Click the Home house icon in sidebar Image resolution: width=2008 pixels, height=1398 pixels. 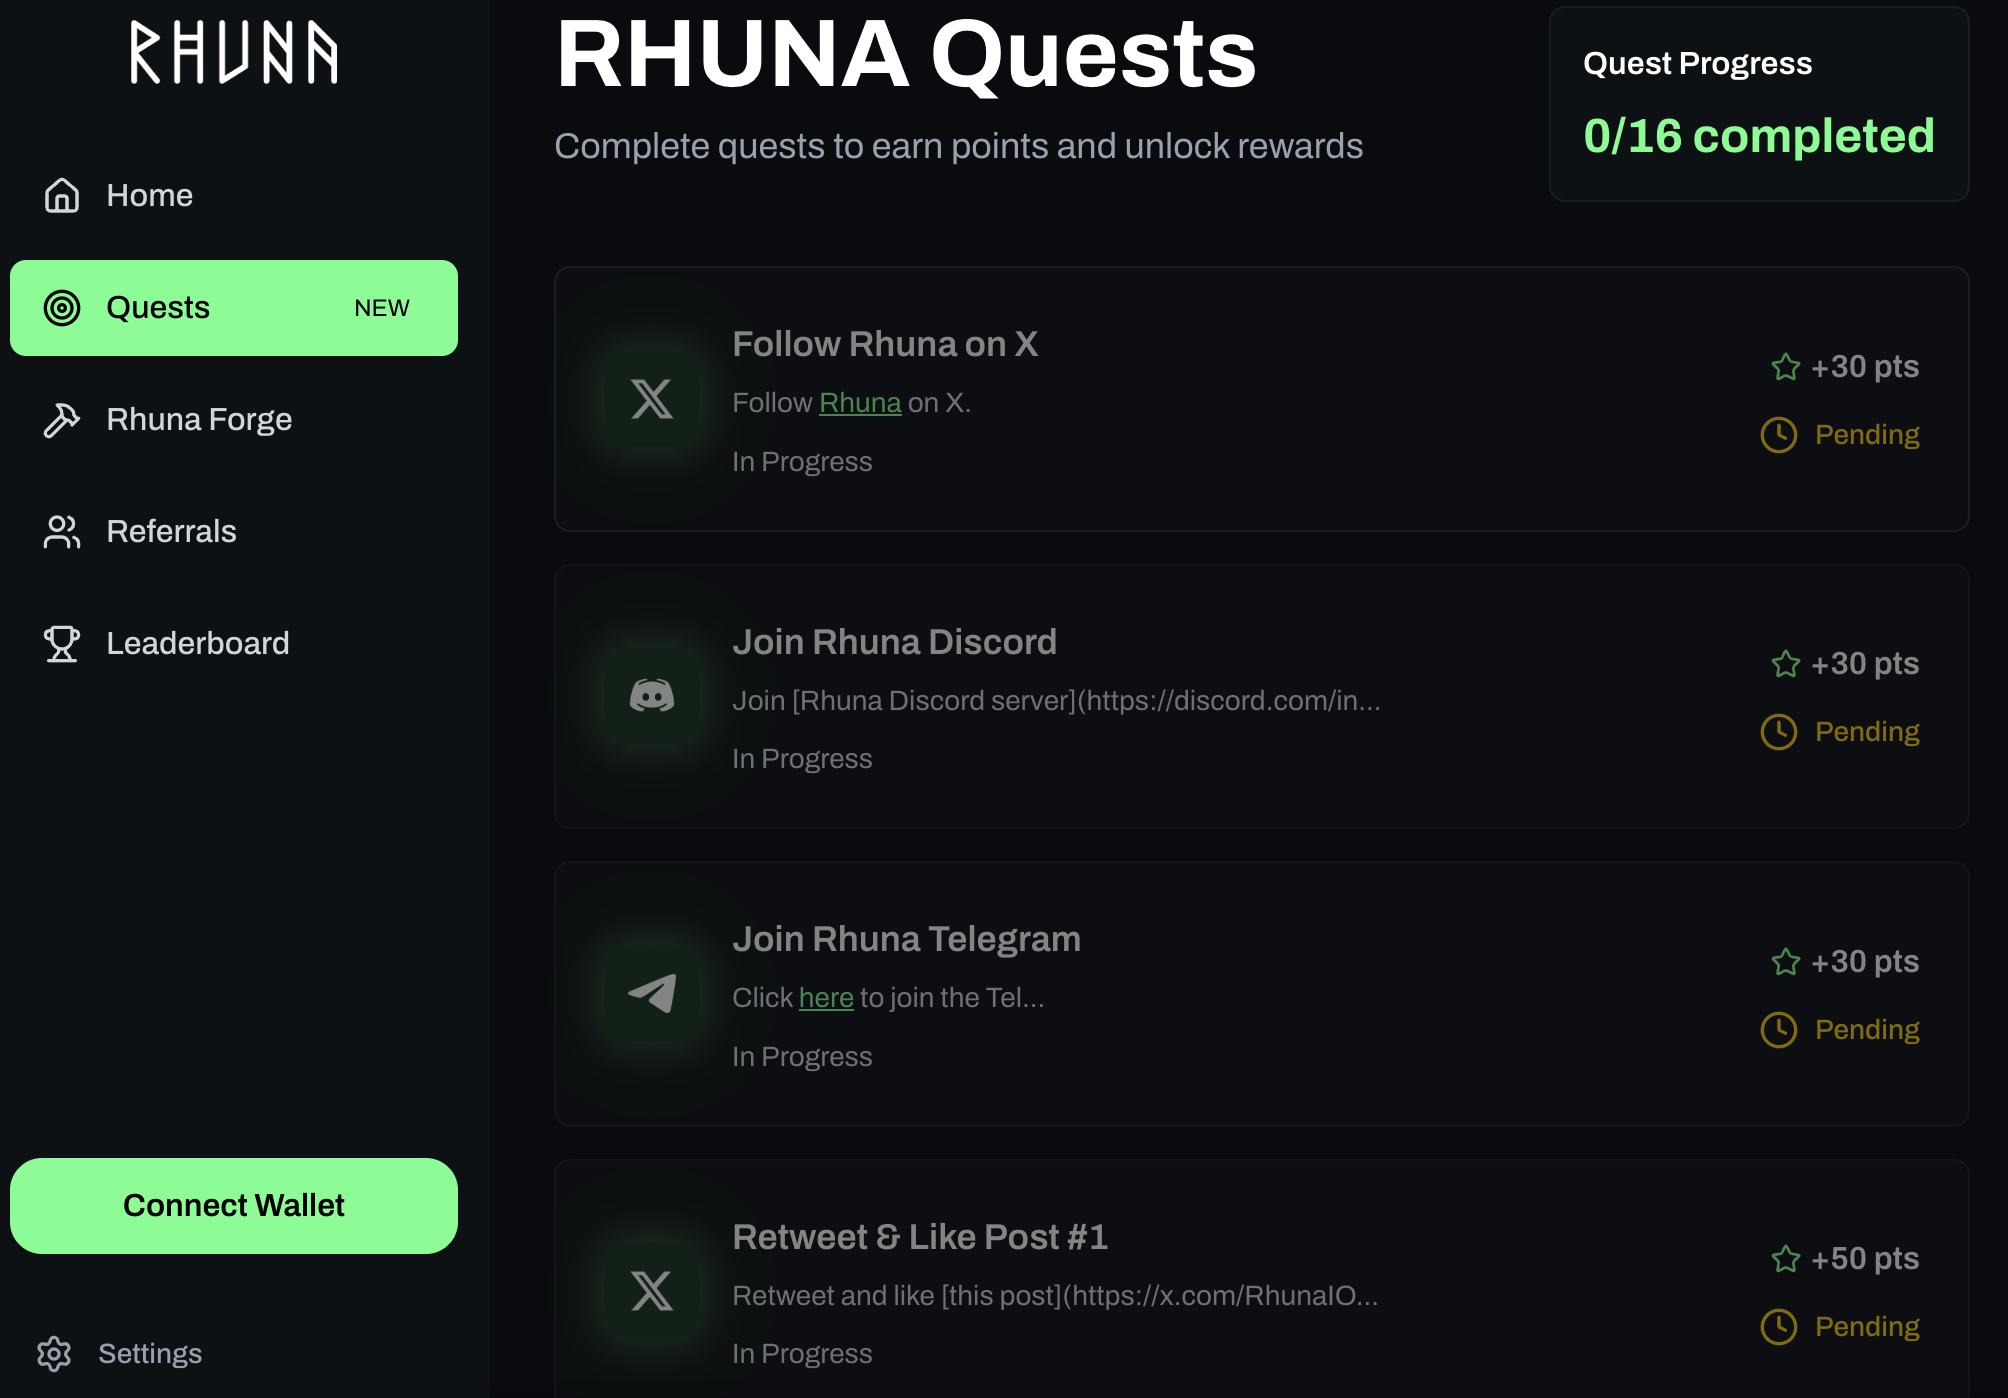pyautogui.click(x=62, y=195)
